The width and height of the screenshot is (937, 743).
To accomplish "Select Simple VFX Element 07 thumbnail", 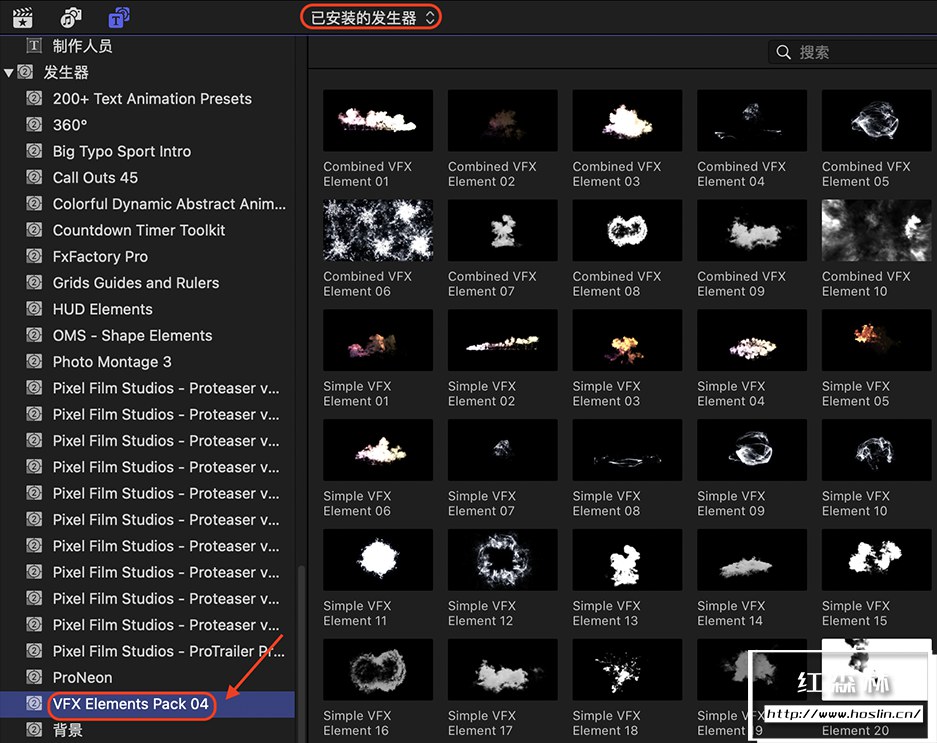I will [503, 450].
